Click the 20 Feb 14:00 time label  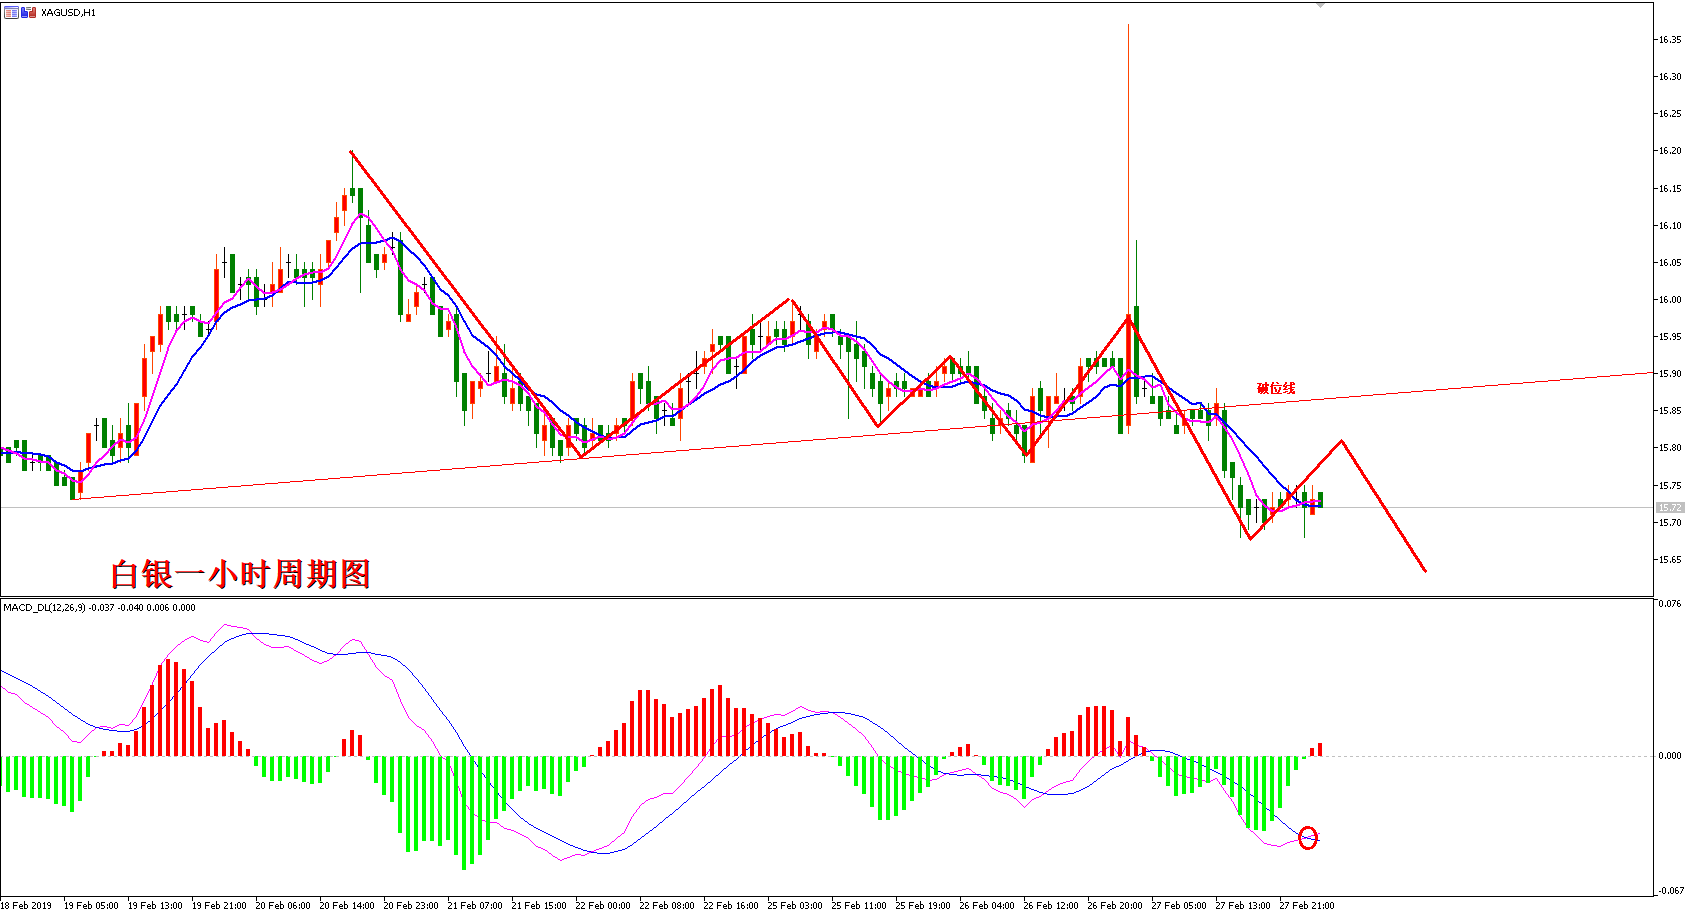pos(347,906)
